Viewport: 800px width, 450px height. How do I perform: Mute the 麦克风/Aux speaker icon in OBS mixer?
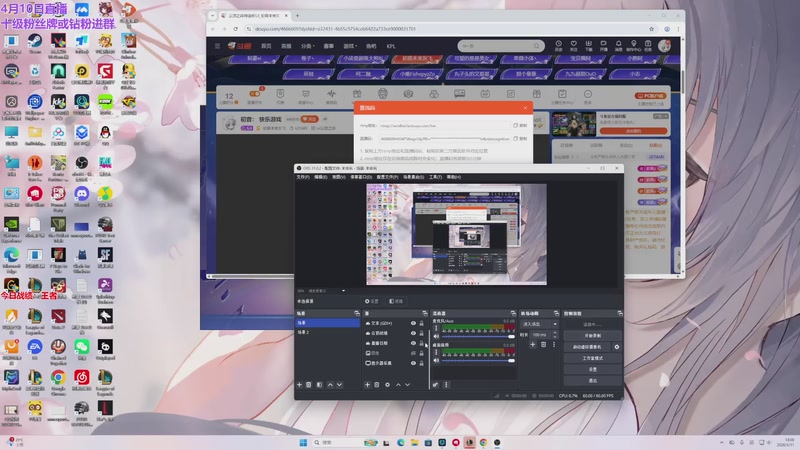pos(436,336)
